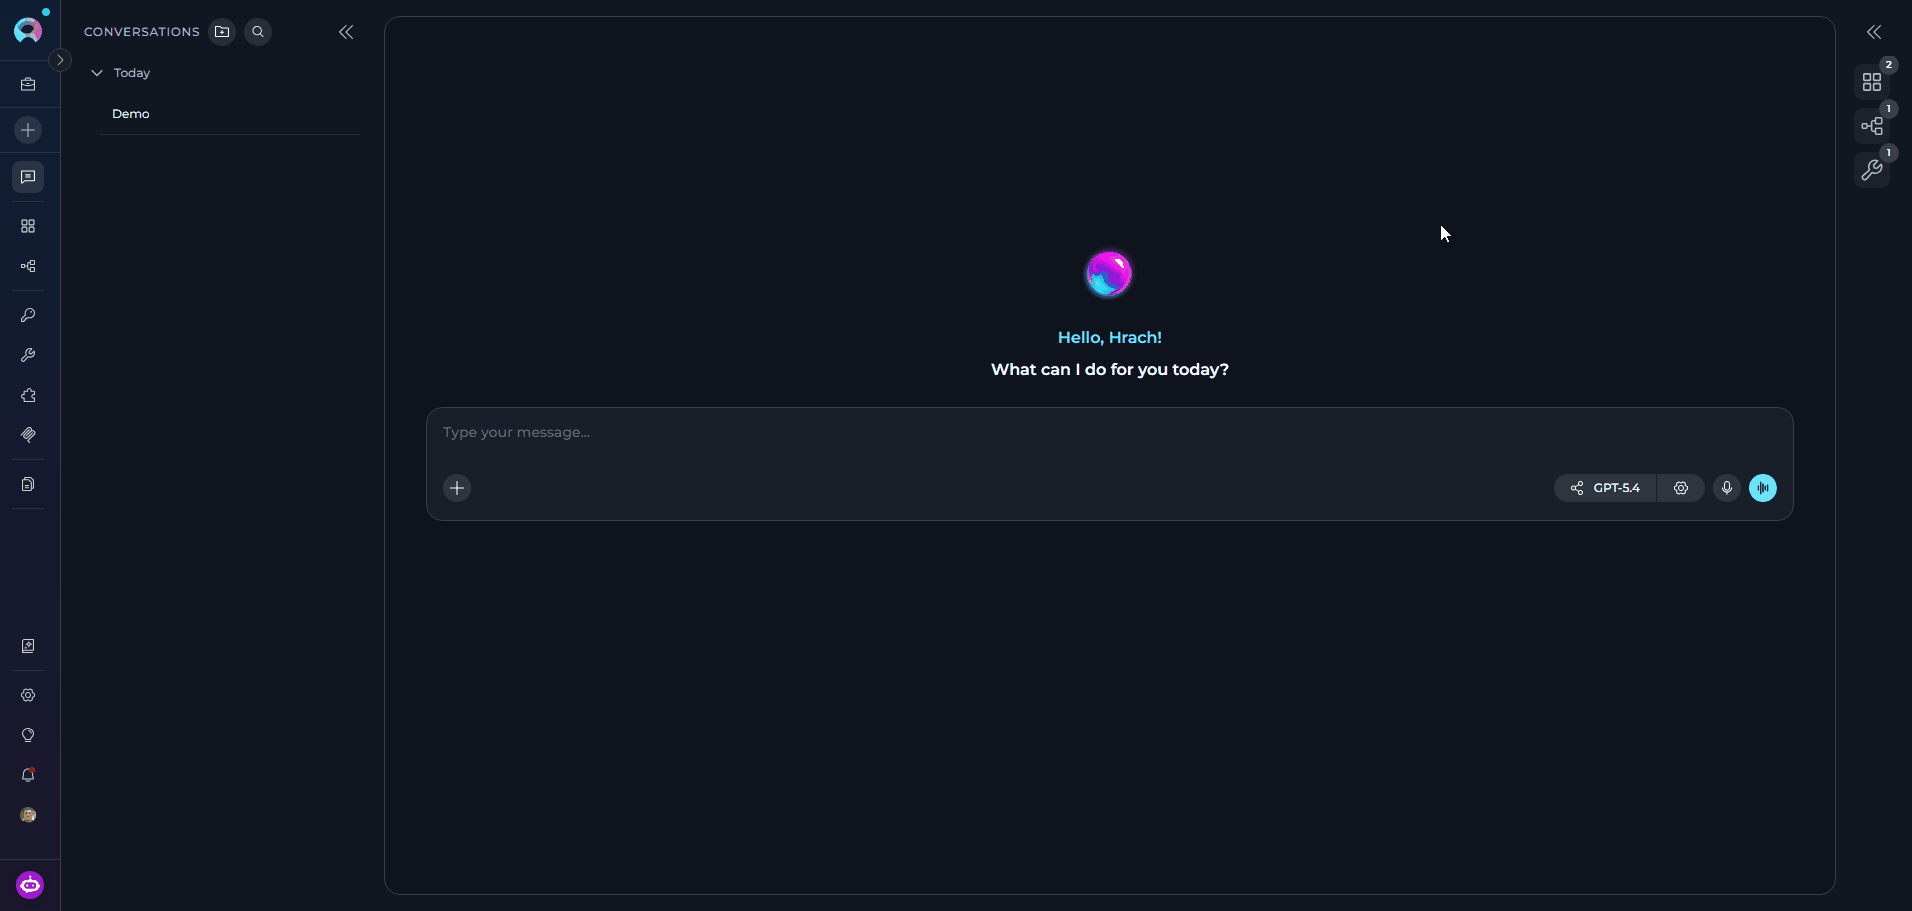This screenshot has width=1912, height=911.
Task: Click the "Hello, Hrach!" greeting text
Action: pos(1110,338)
